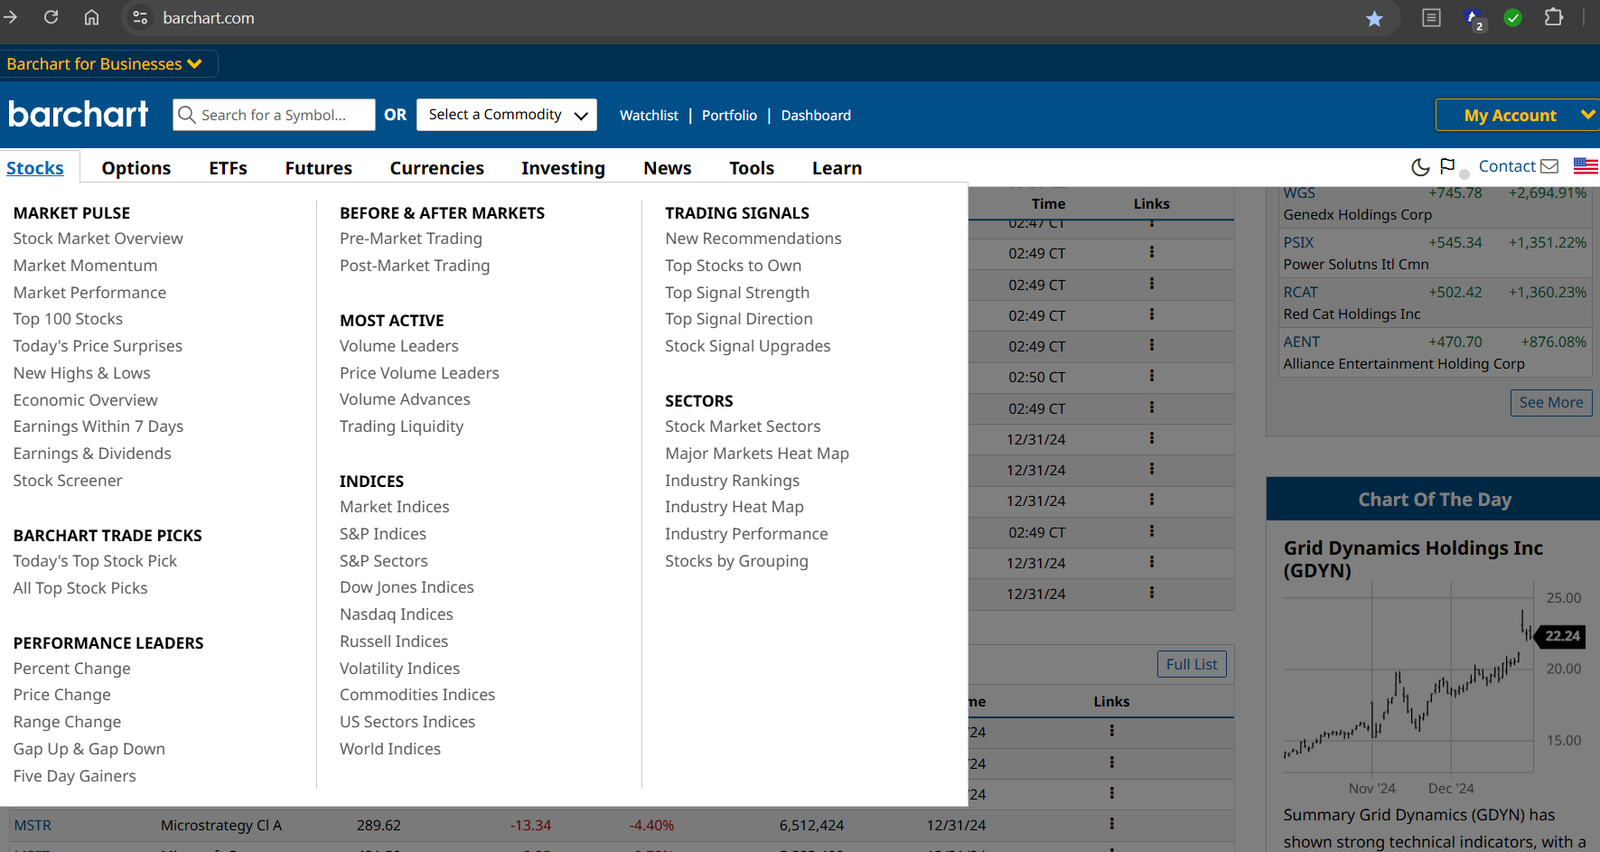The height and width of the screenshot is (852, 1600).
Task: Select Top 100 Stocks
Action: 68,318
